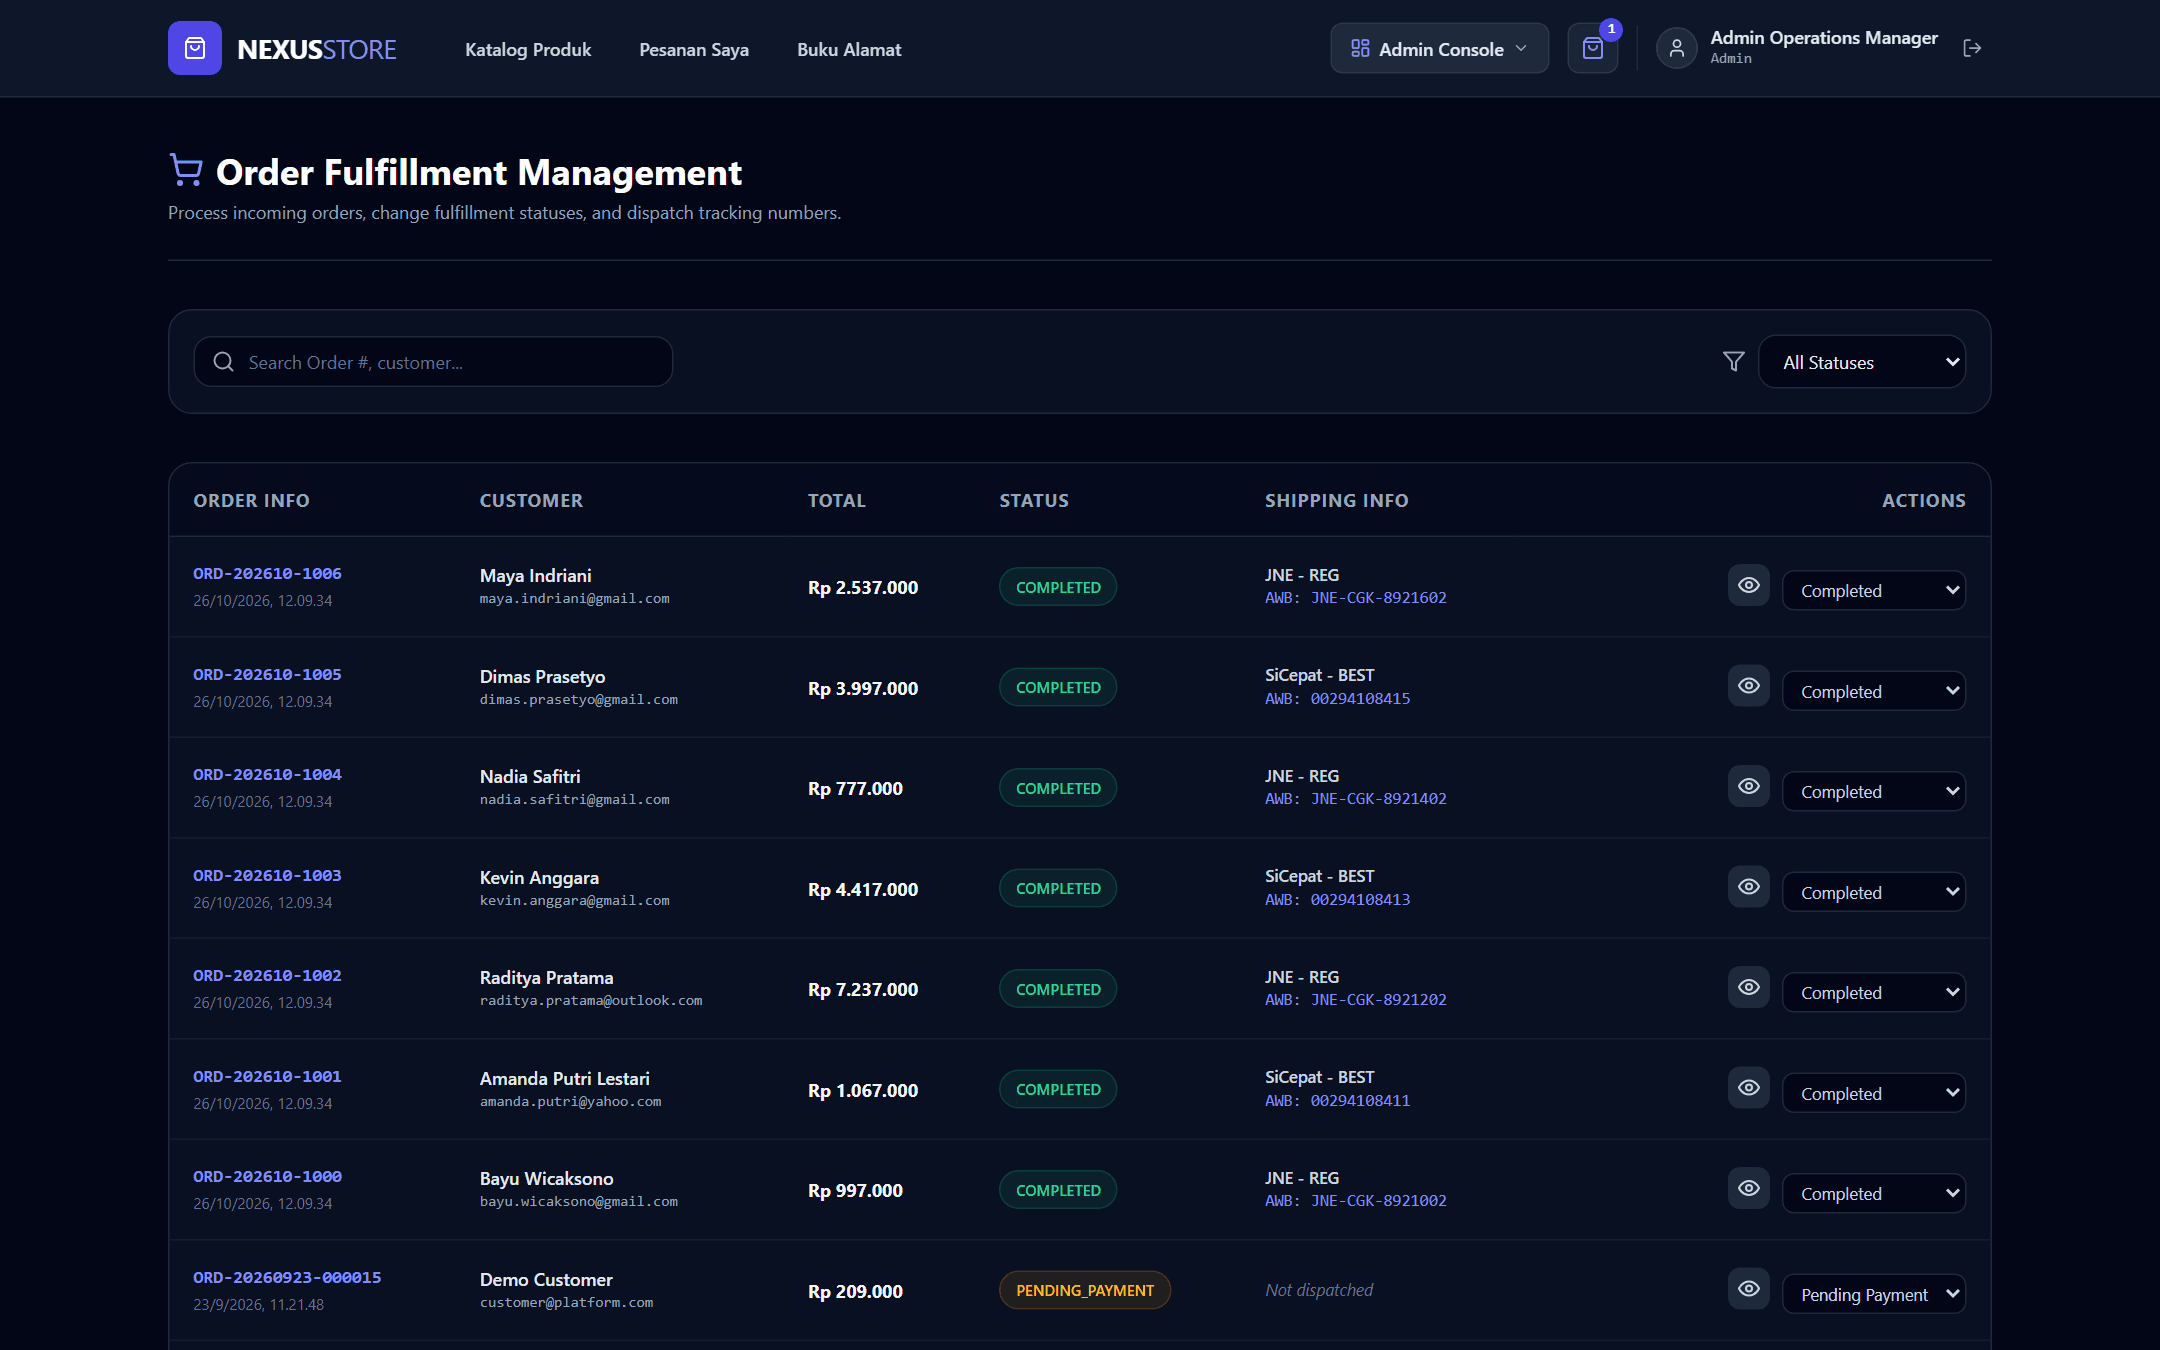View details of order ORD-202610-1006

[x=1749, y=585]
